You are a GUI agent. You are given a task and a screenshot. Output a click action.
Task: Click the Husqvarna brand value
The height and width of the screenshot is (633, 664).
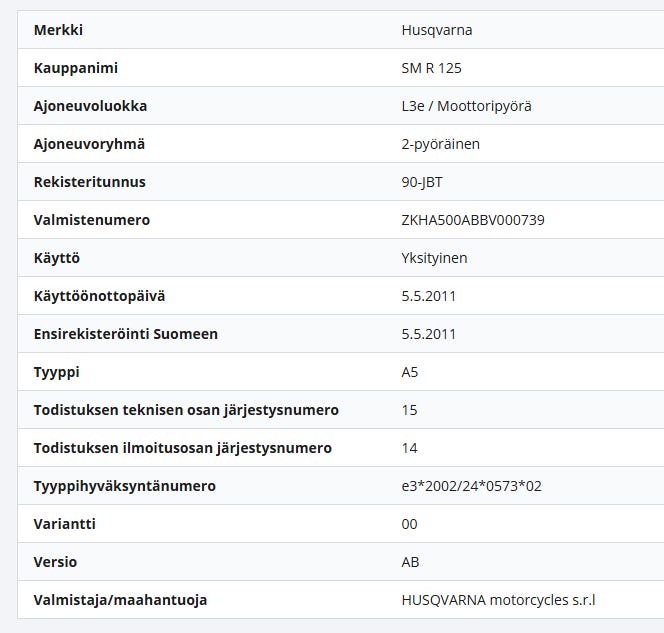click(x=436, y=30)
